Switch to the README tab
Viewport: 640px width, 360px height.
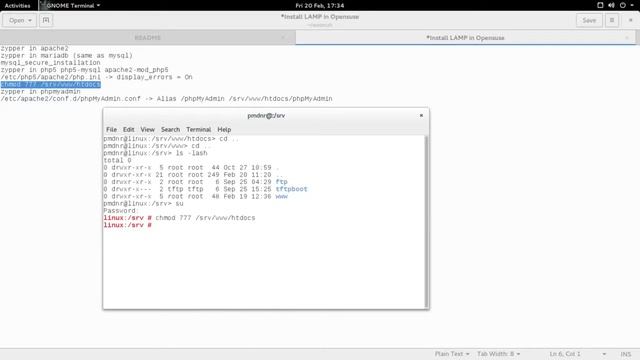coord(147,38)
